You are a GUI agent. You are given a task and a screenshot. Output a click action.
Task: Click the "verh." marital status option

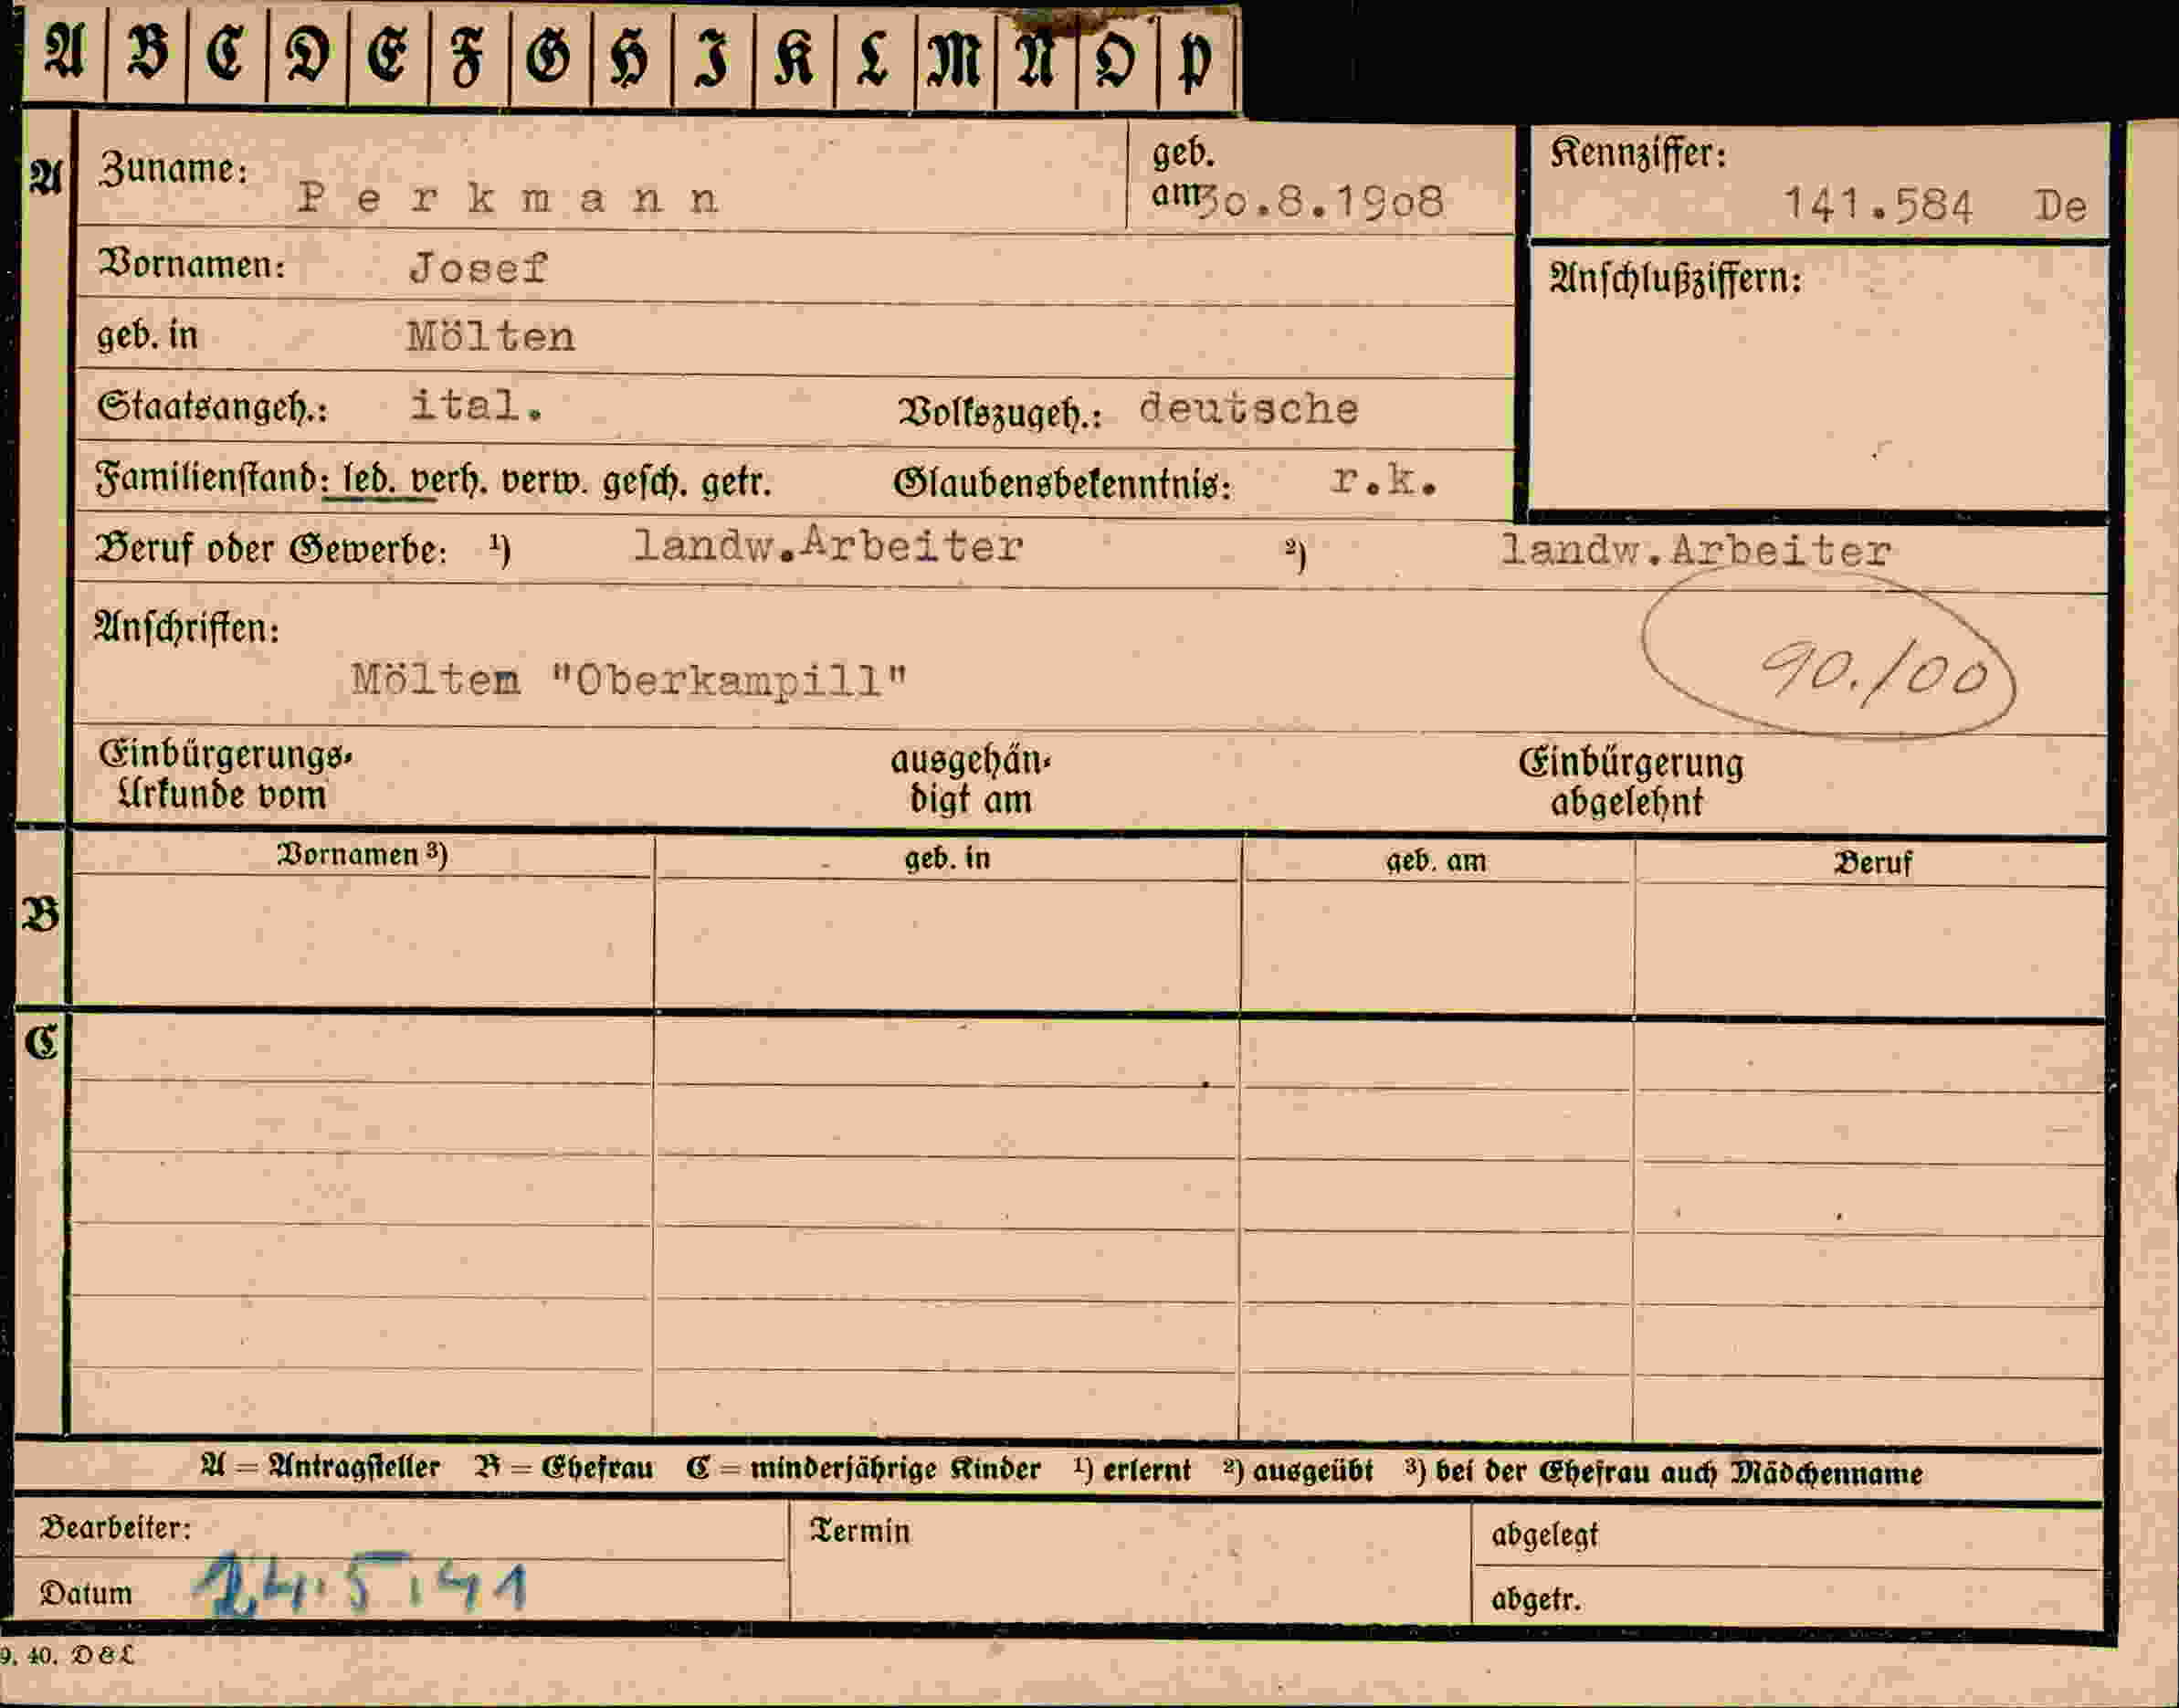pyautogui.click(x=449, y=482)
